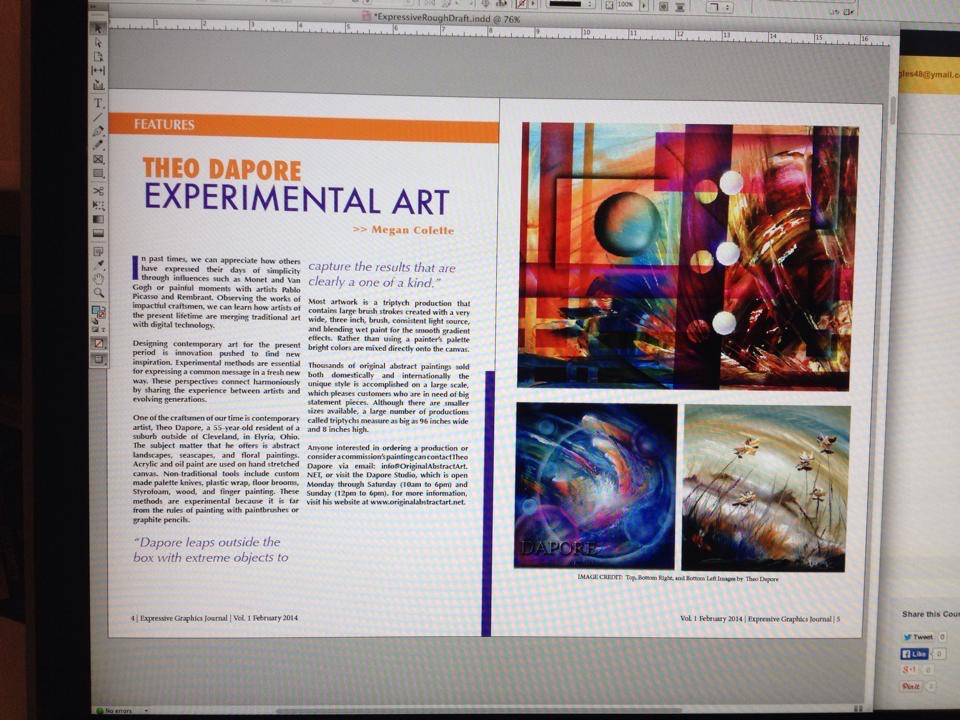The image size is (960, 720).
Task: Select the Direct Selection tool
Action: tap(99, 43)
